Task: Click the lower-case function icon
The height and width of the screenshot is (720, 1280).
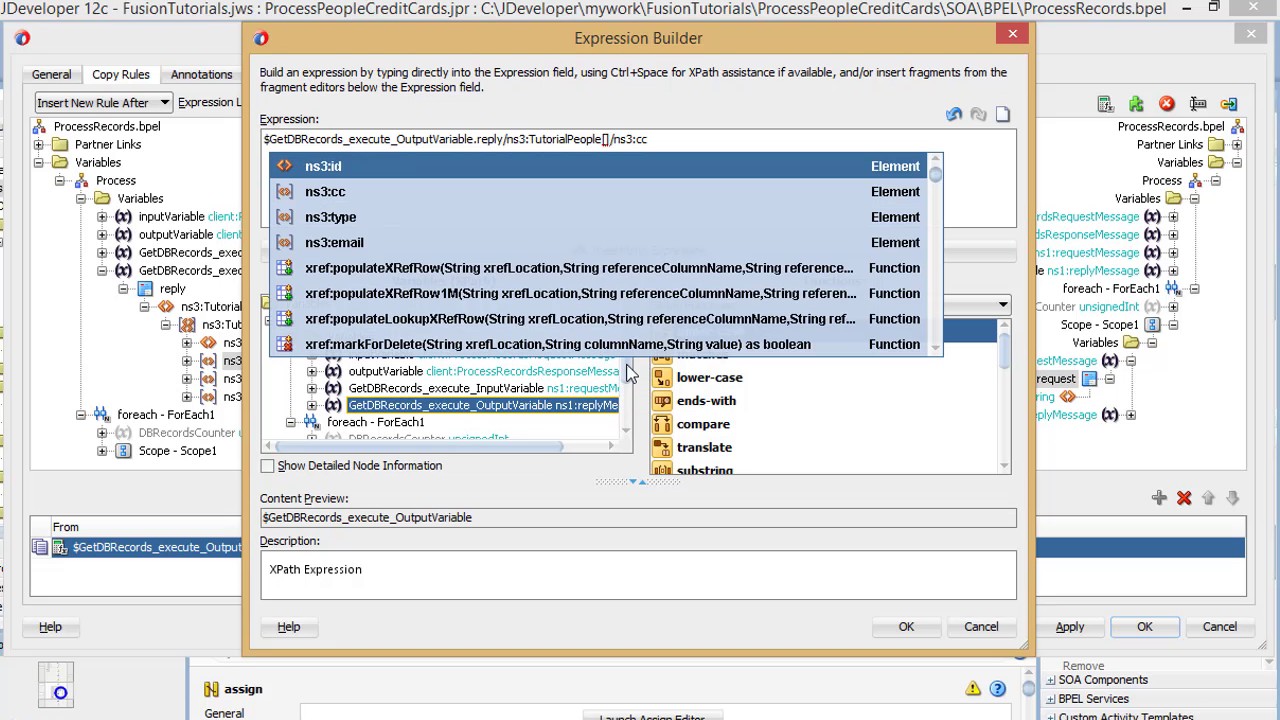Action: 662,377
